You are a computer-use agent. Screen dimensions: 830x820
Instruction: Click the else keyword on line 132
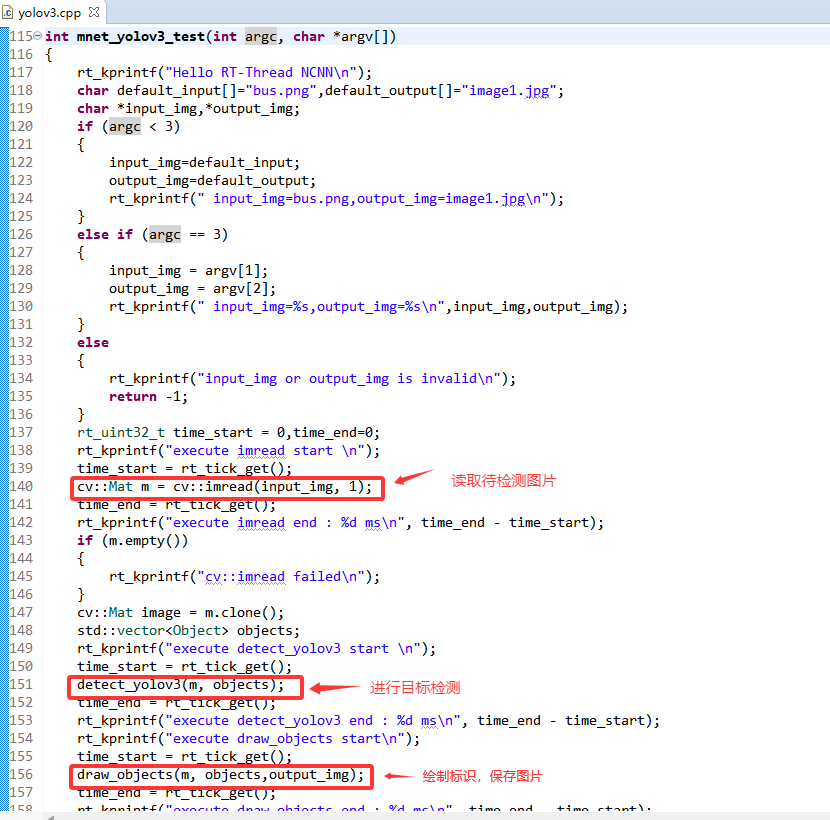tap(93, 342)
